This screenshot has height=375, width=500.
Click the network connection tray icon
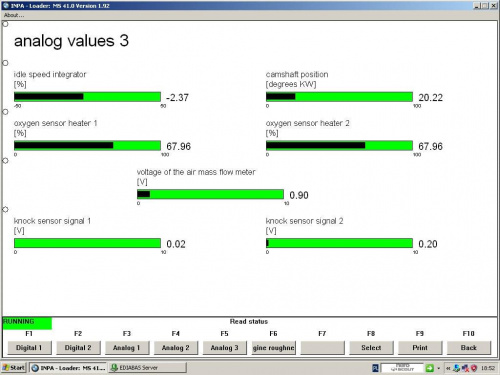point(457,368)
